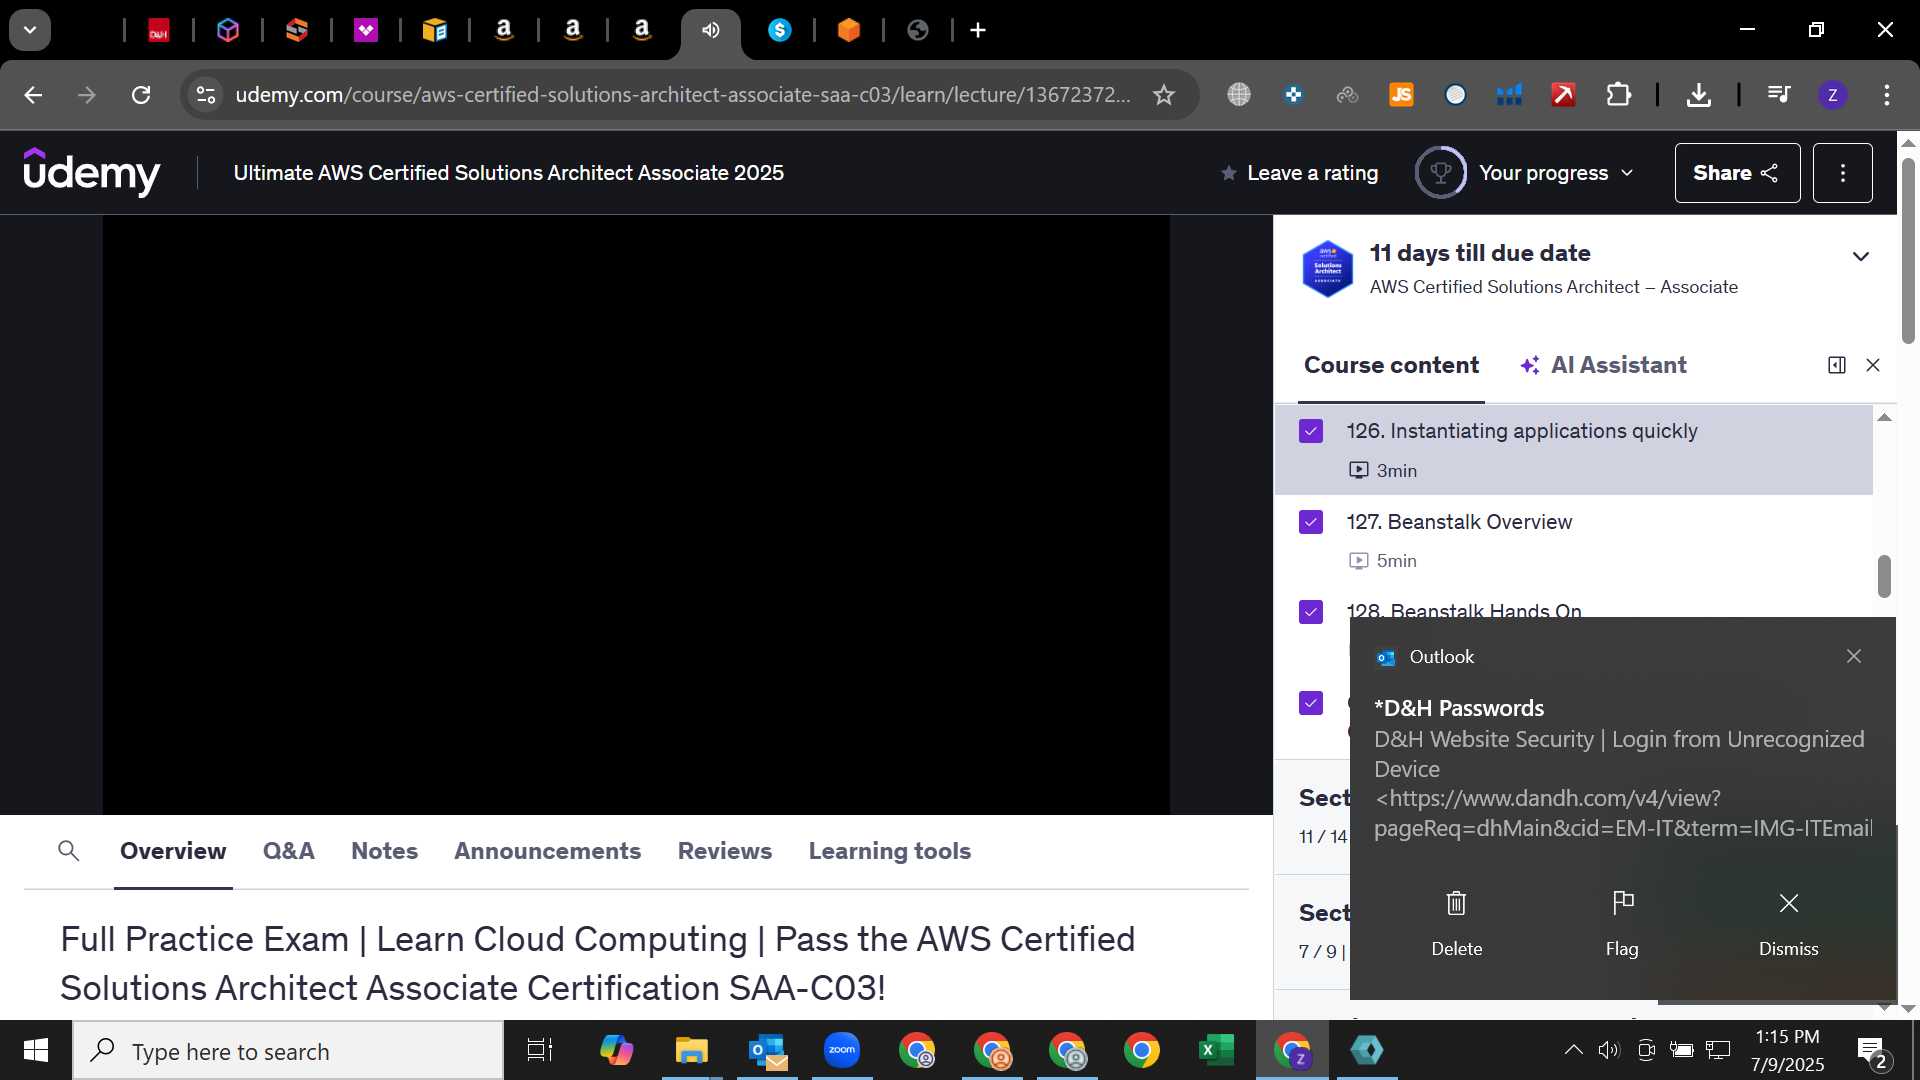The width and height of the screenshot is (1920, 1080).
Task: Switch to the D&H red browser tab
Action: pos(159,31)
